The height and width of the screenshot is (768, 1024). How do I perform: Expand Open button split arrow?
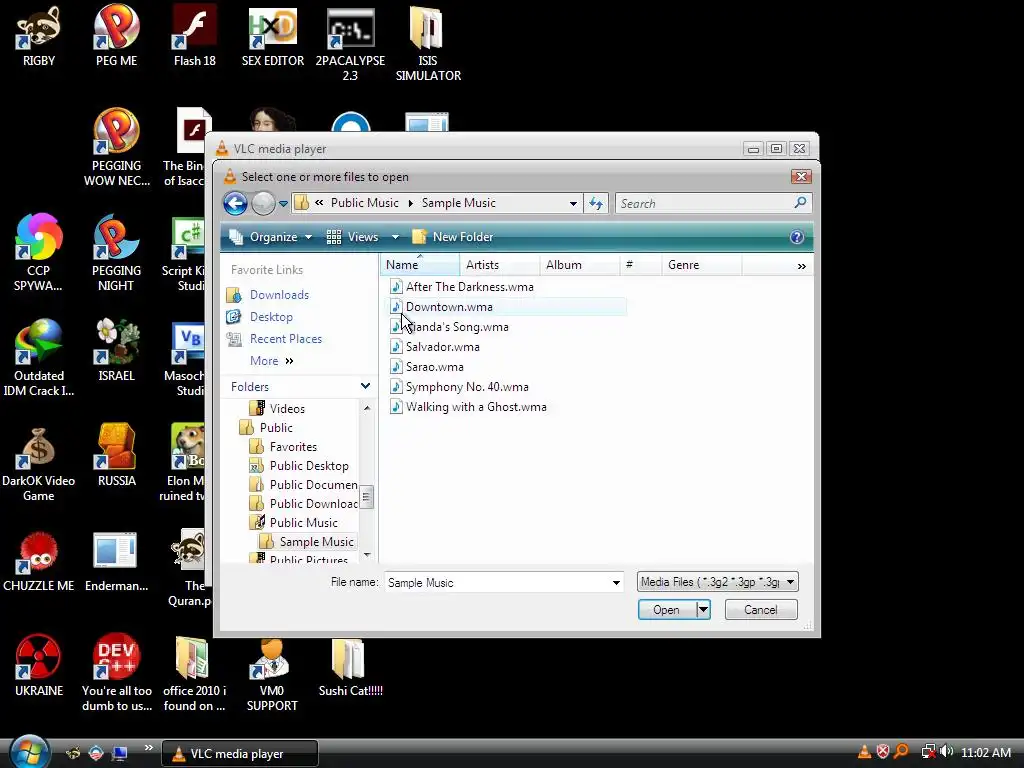pyautogui.click(x=703, y=610)
